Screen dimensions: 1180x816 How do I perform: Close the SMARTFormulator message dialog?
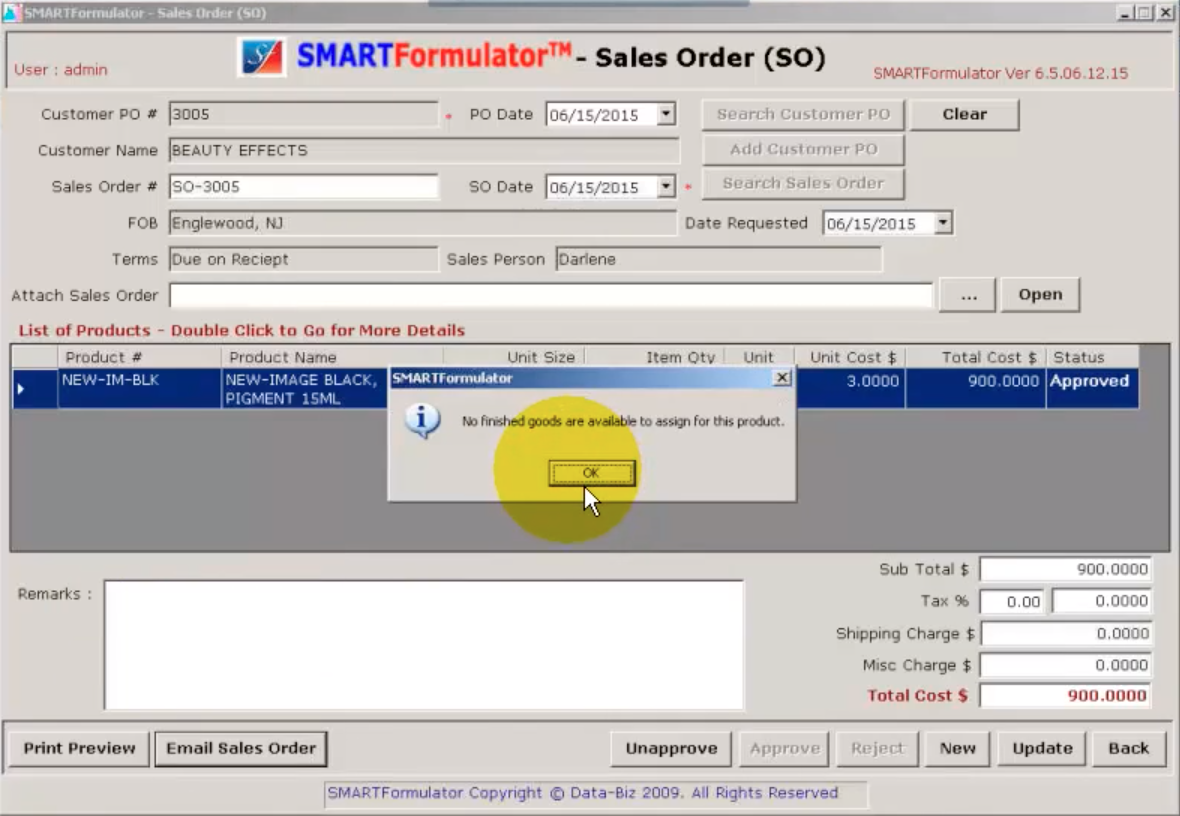[x=782, y=378]
